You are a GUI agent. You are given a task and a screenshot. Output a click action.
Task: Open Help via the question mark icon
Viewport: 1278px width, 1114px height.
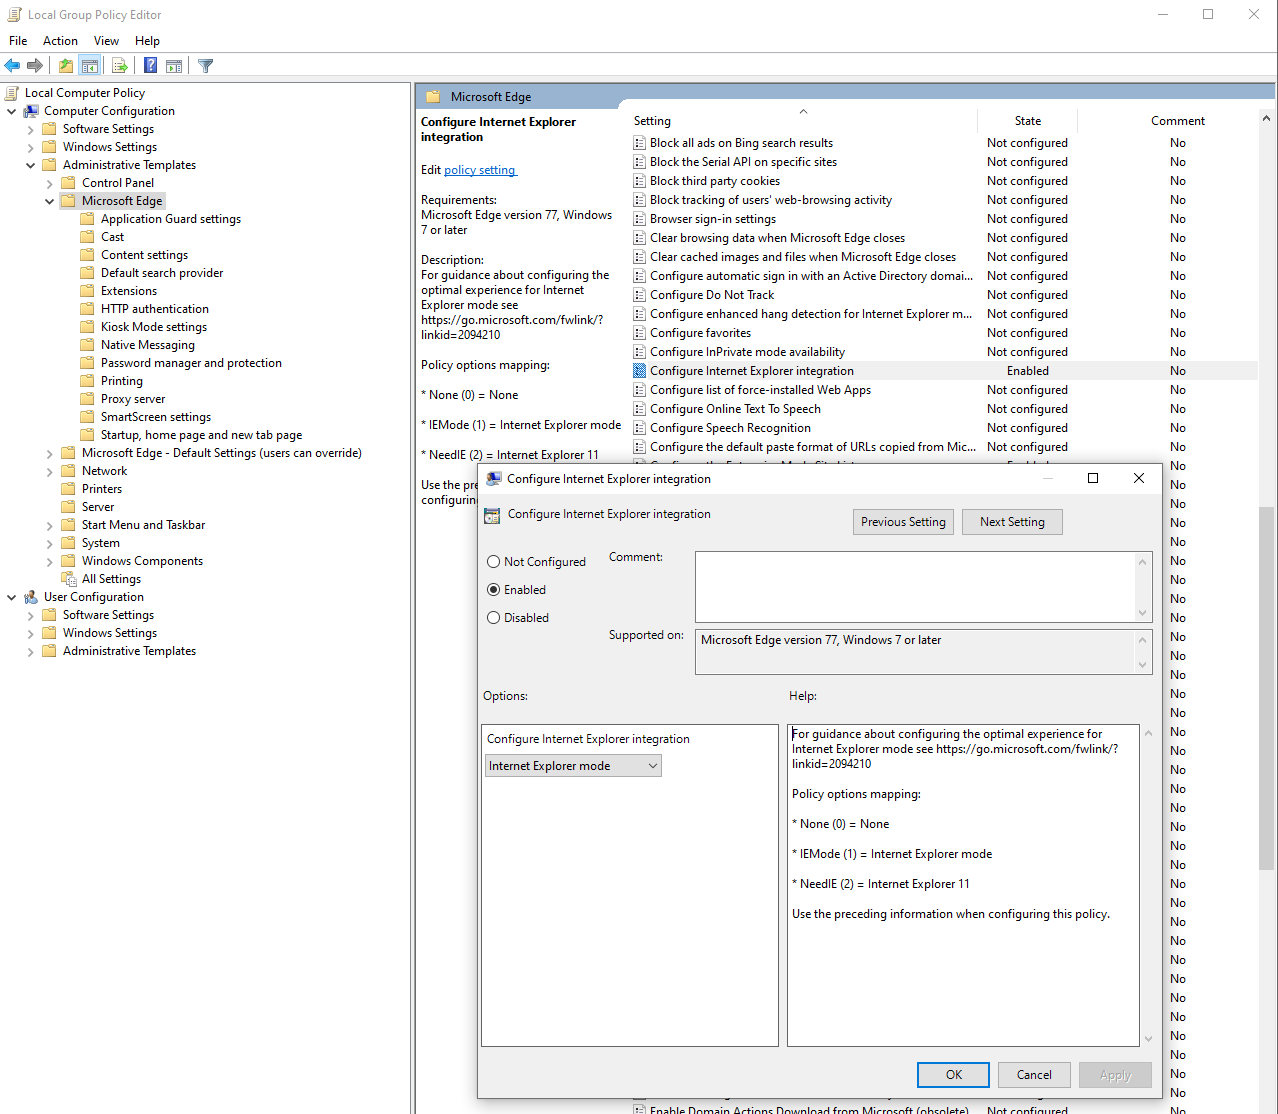pyautogui.click(x=150, y=66)
